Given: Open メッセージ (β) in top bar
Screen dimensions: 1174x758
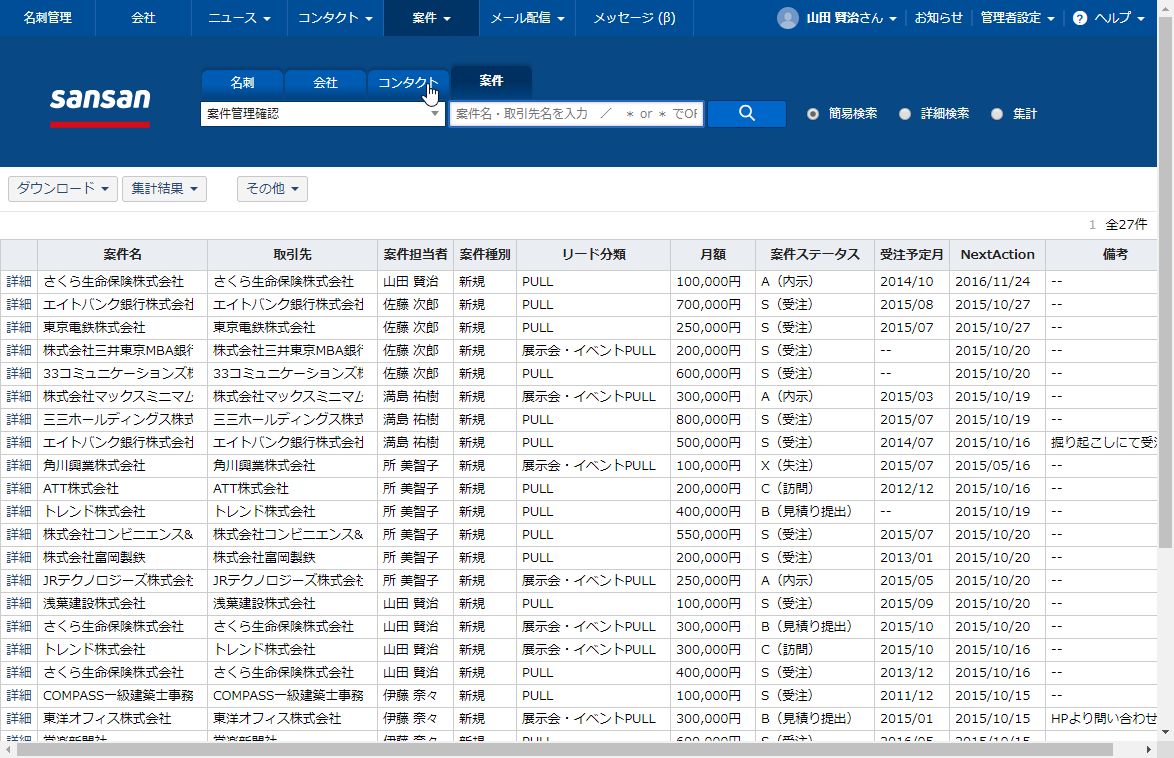Looking at the screenshot, I should pos(634,18).
